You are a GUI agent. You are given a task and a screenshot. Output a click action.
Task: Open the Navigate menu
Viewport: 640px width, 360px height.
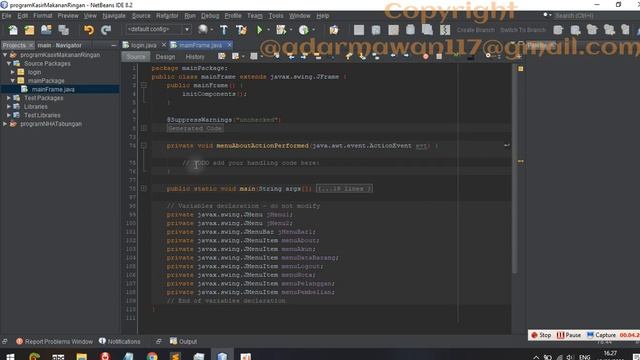pos(114,16)
